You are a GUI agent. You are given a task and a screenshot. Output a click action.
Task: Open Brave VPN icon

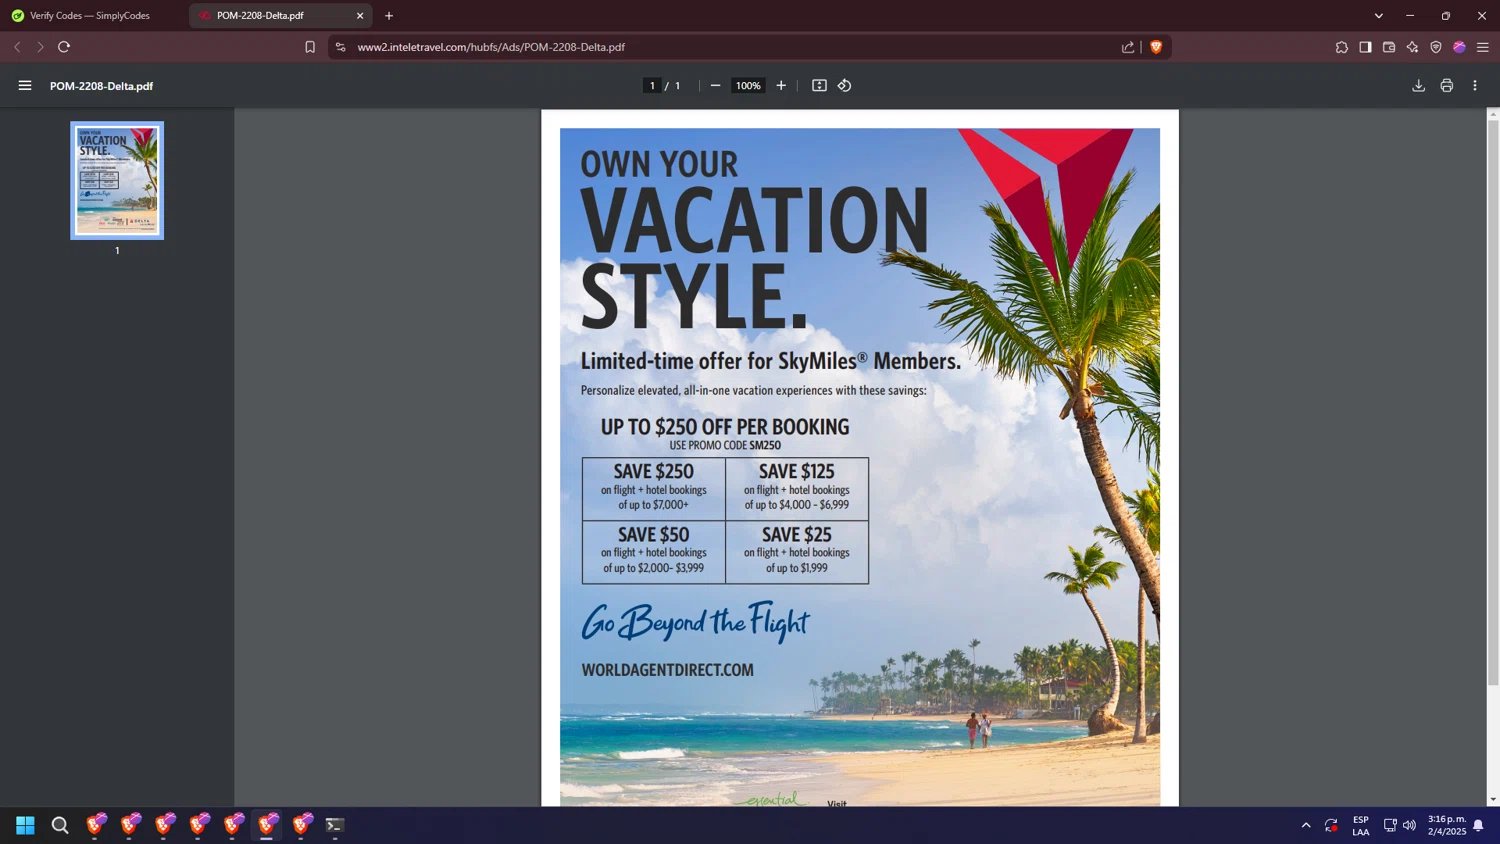[1436, 47]
